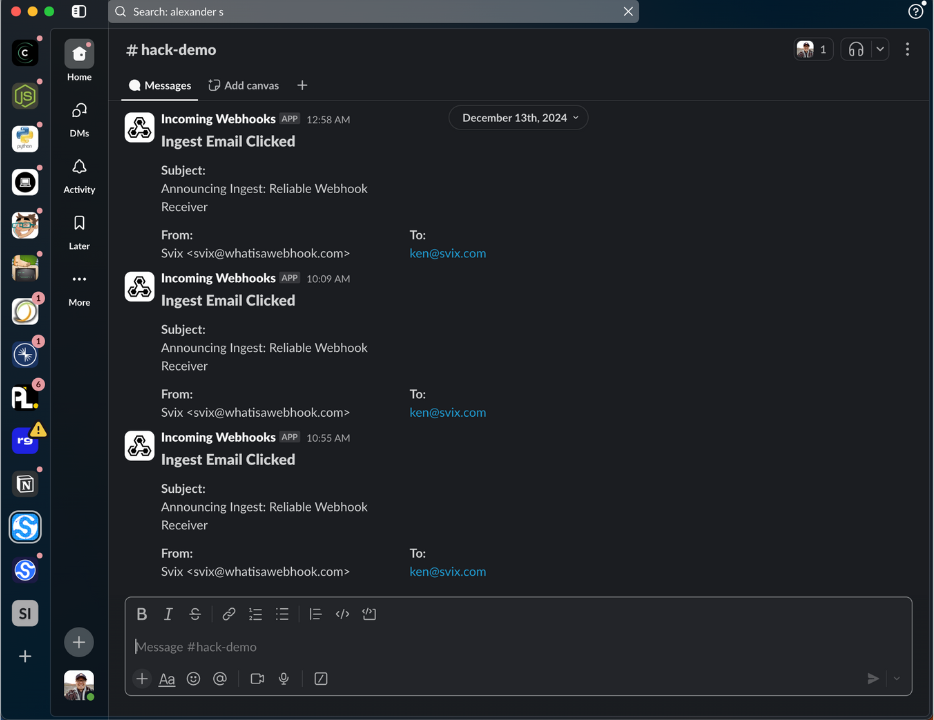Image resolution: width=934 pixels, height=720 pixels.
Task: Open the emoji picker
Action: tap(193, 679)
